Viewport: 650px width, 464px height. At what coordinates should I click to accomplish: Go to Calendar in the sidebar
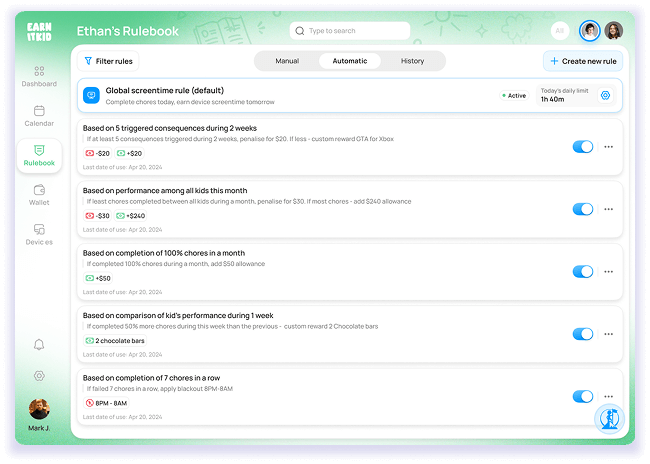(39, 111)
